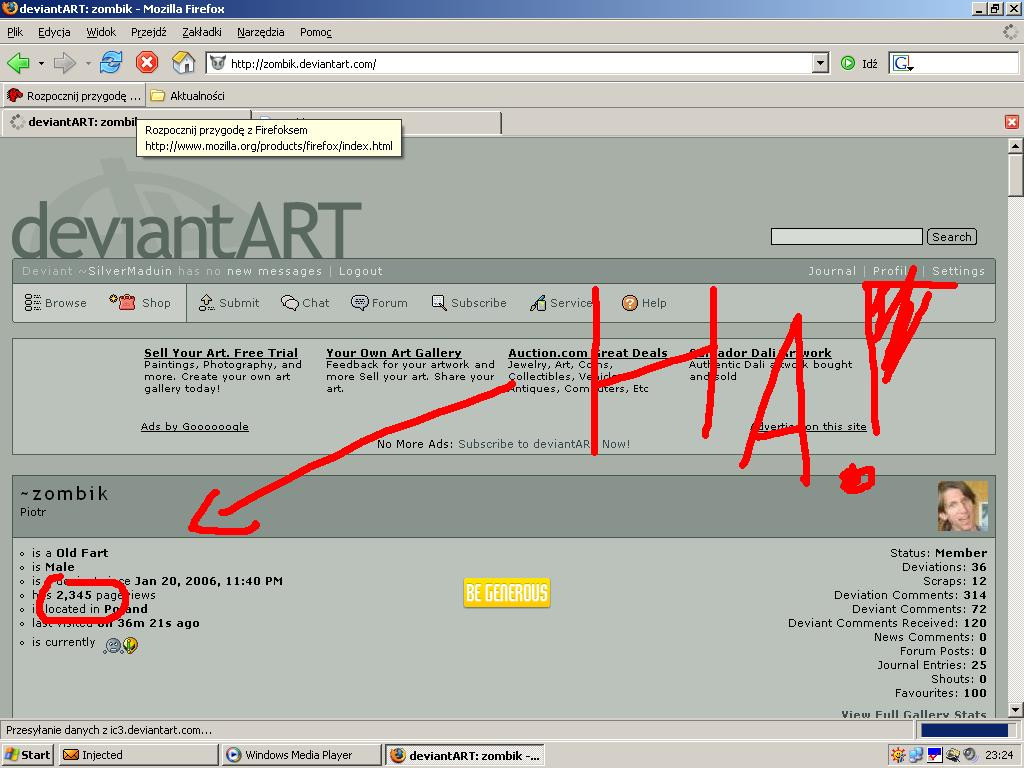Switch to Windows Media Player taskbar item

(x=300, y=755)
